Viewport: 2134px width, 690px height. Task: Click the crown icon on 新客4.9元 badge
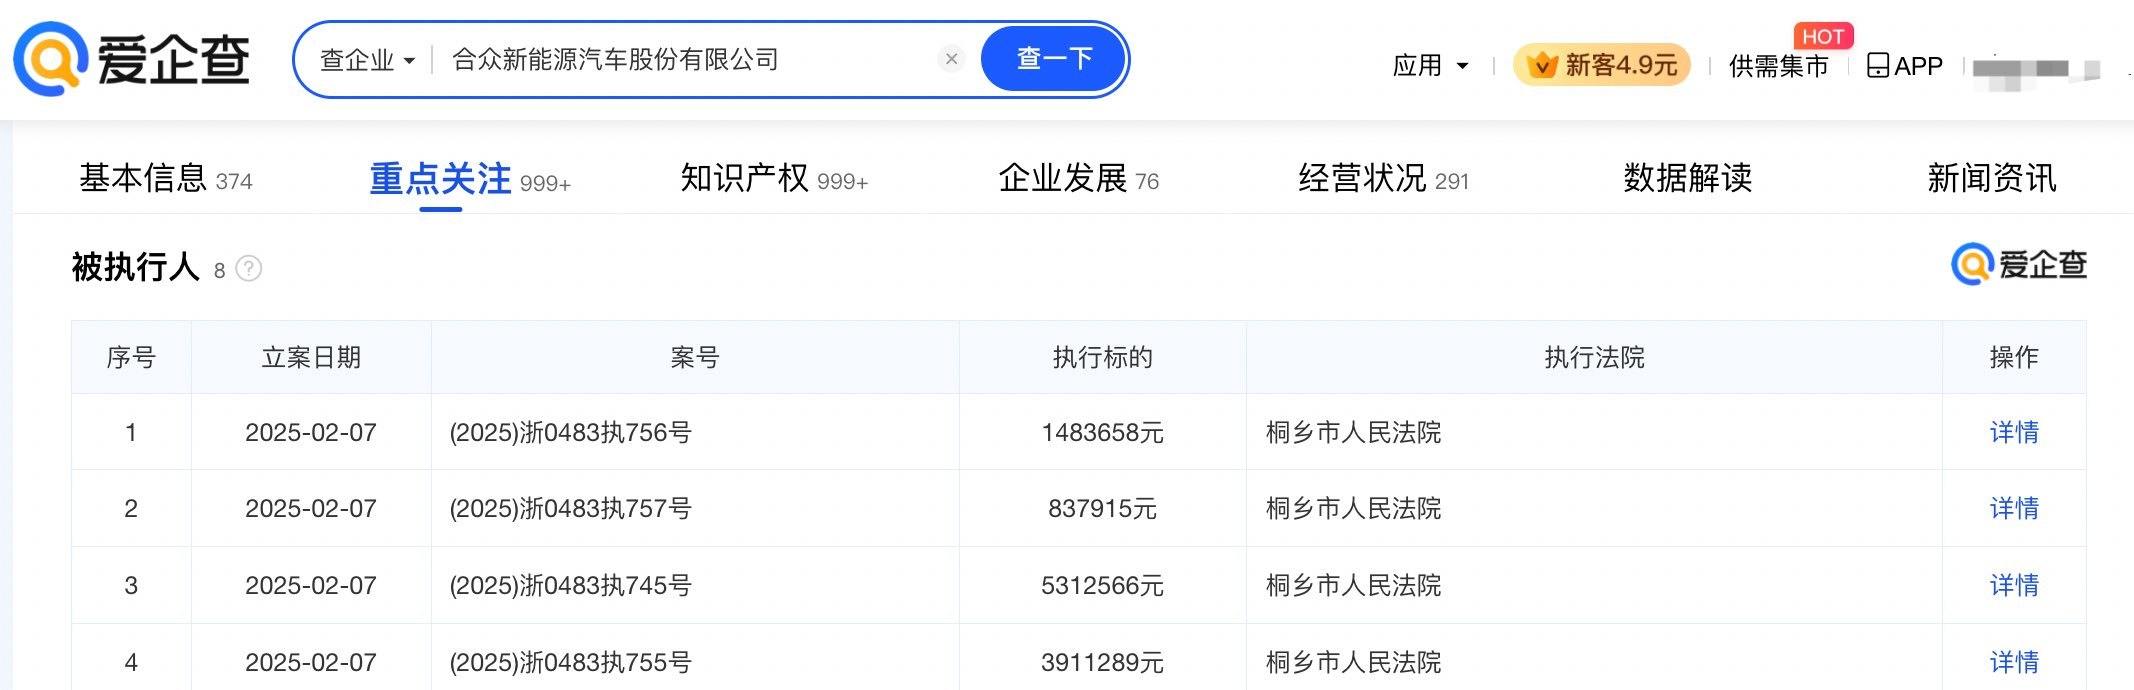click(1542, 66)
